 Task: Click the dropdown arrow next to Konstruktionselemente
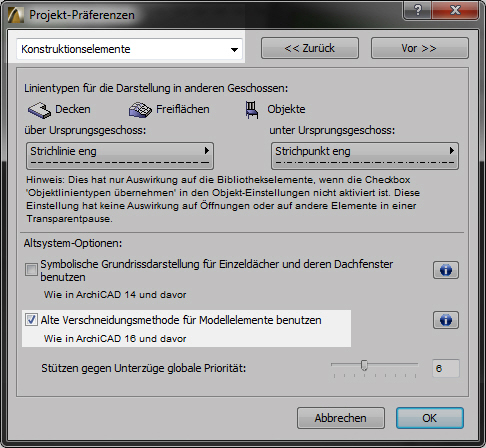point(234,50)
